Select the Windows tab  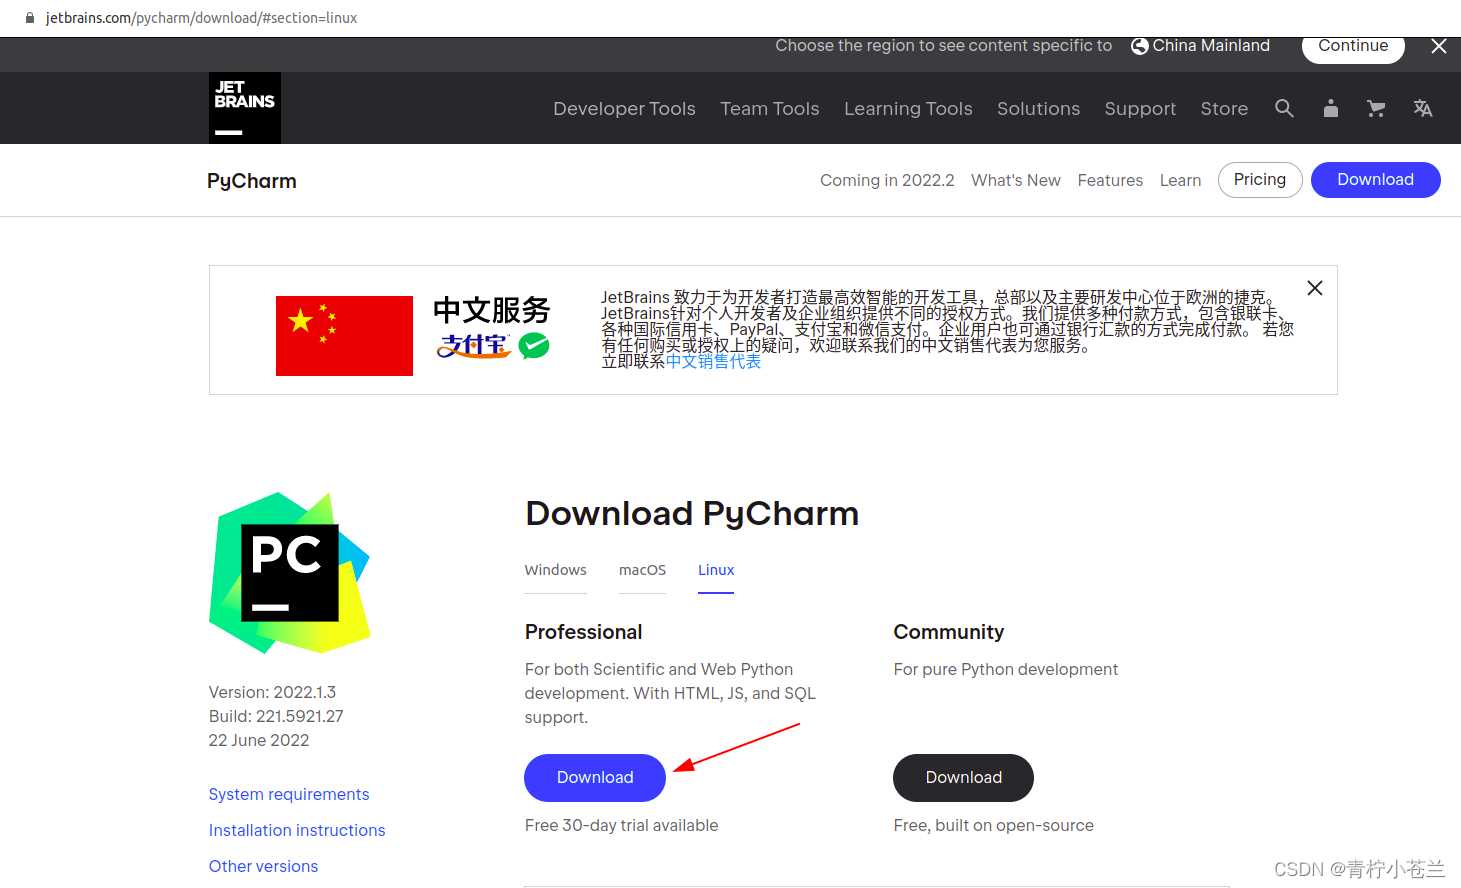click(555, 570)
